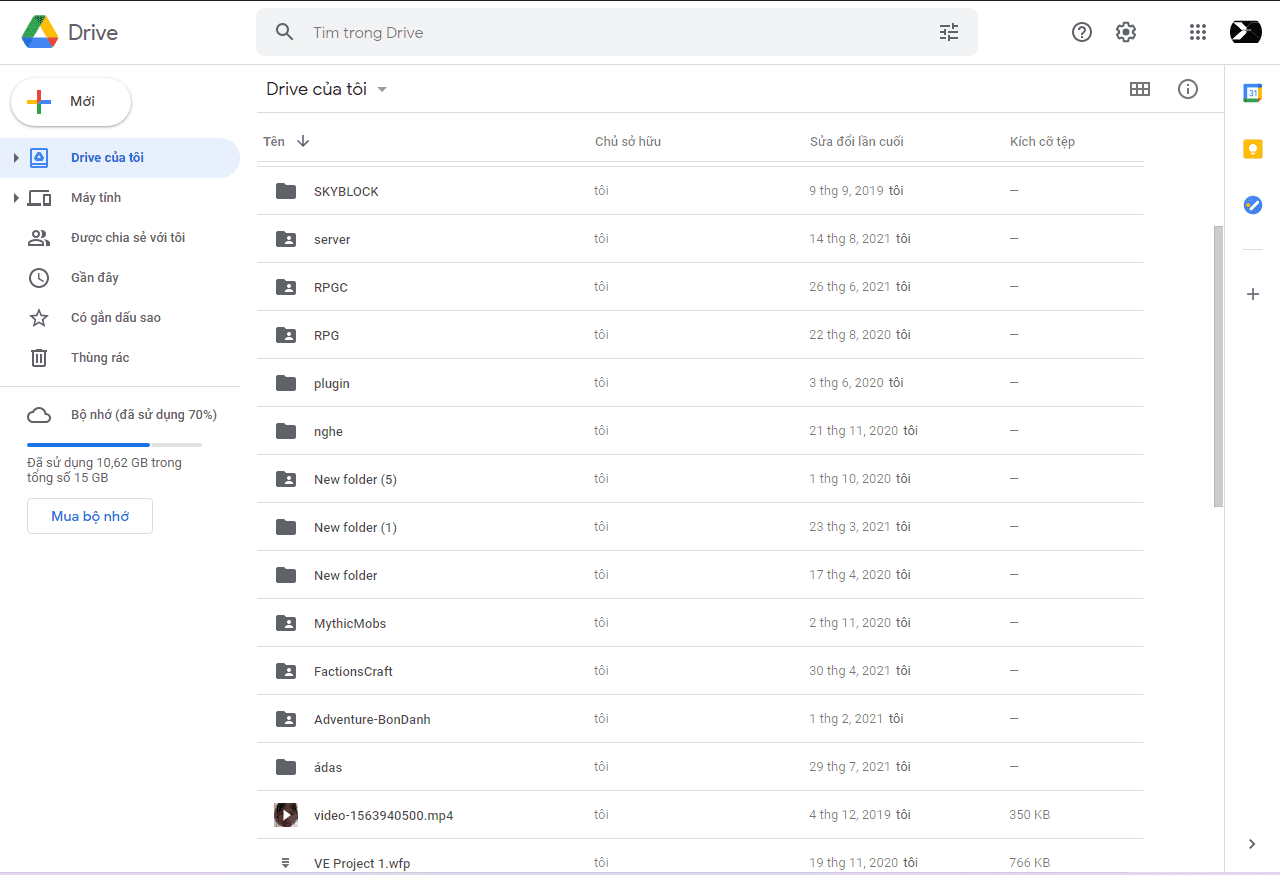
Task: Click the Mua bộ nhớ button
Action: click(90, 516)
